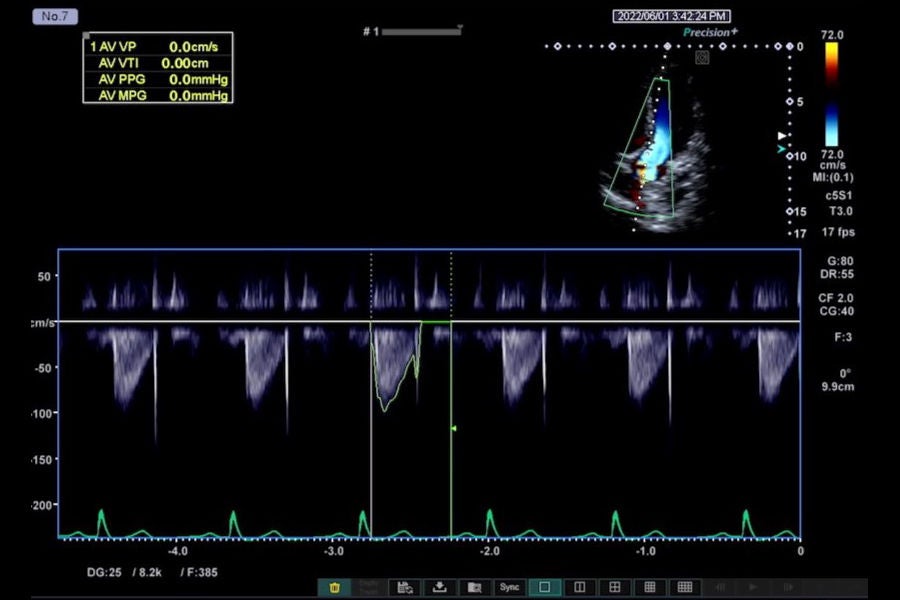The height and width of the screenshot is (600, 900).
Task: Switch to two-panel side-by-side layout
Action: [580, 587]
